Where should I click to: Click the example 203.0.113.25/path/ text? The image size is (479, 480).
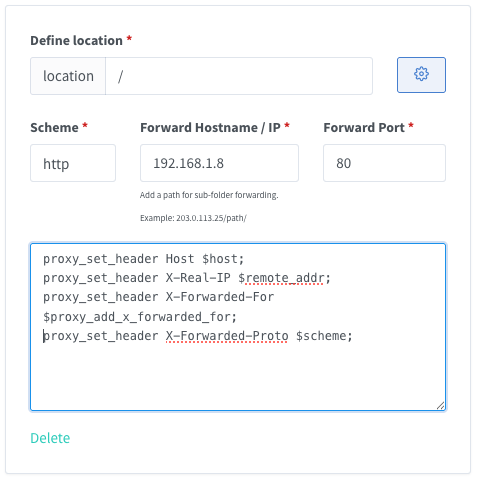point(193,218)
